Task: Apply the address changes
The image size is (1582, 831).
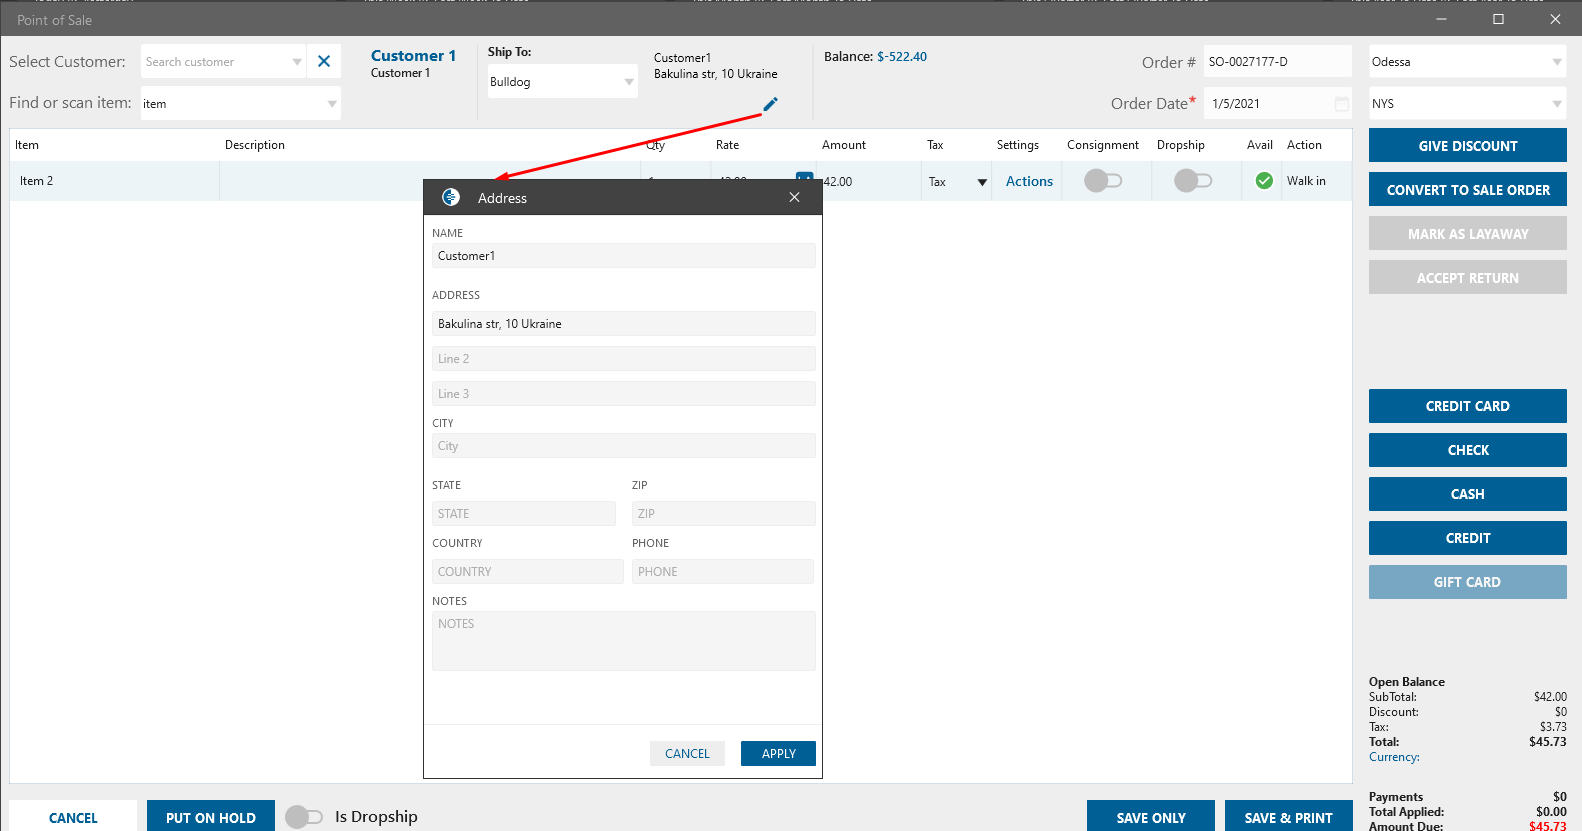Action: pyautogui.click(x=778, y=753)
